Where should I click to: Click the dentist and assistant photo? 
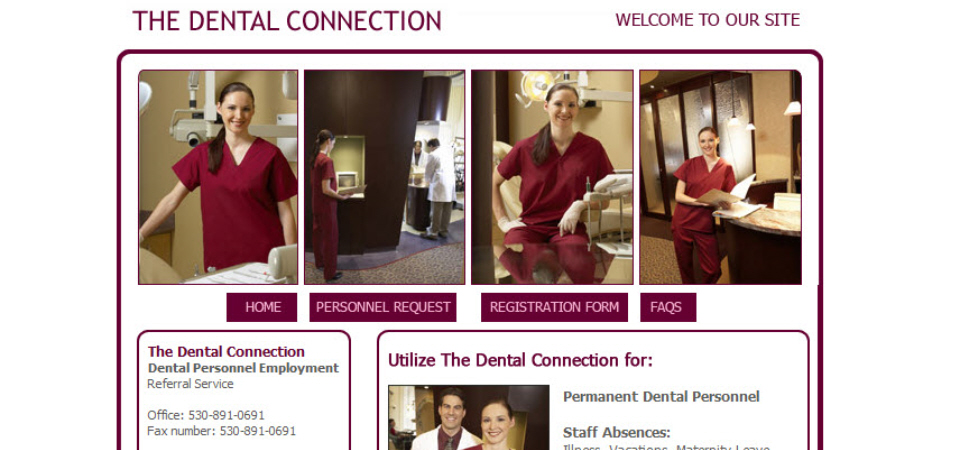point(468,418)
